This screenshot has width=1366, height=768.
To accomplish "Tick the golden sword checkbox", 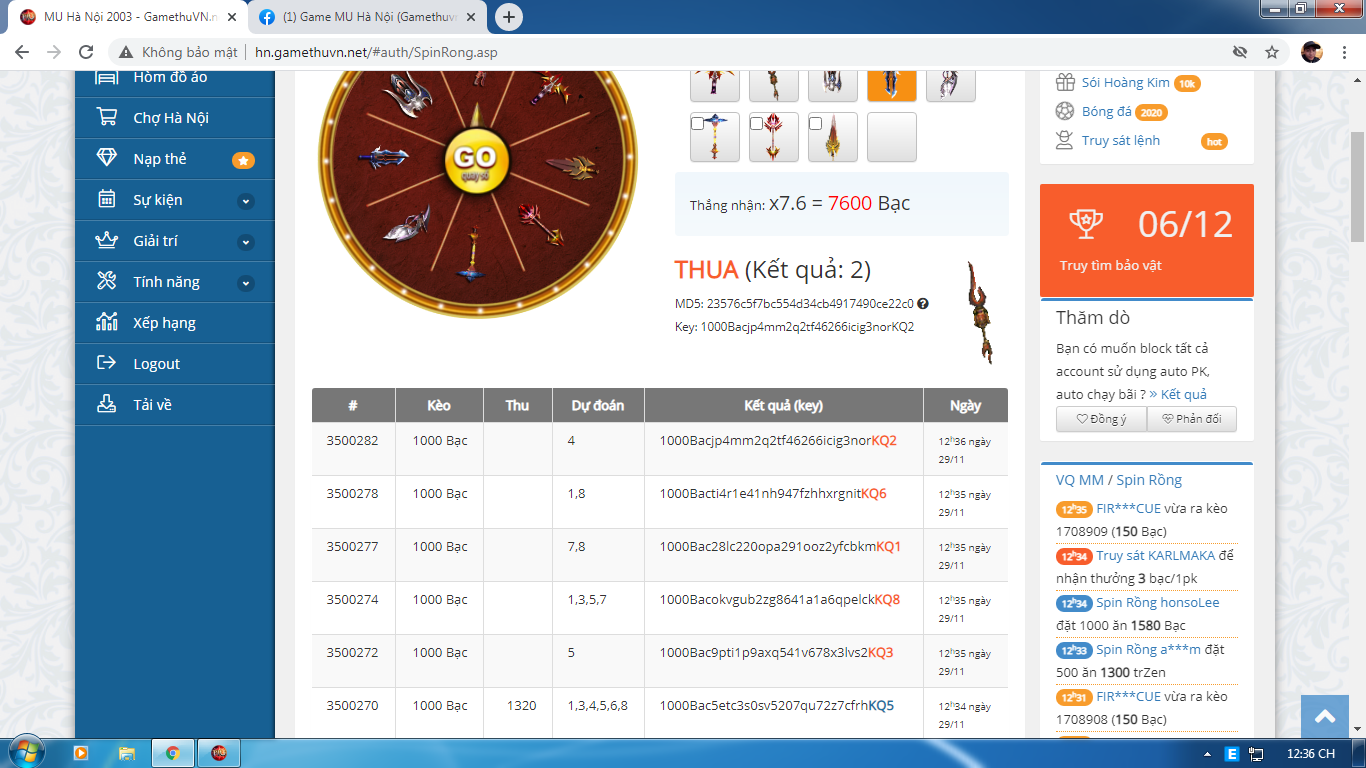I will [x=816, y=124].
